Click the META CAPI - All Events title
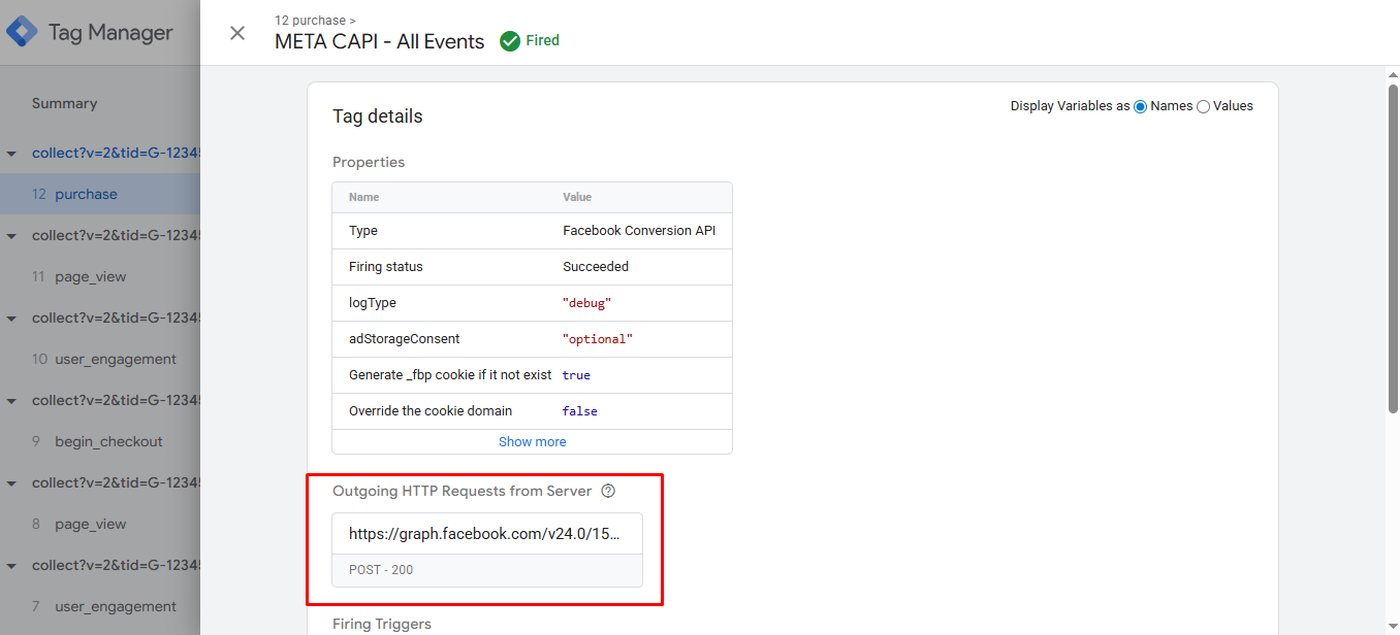Viewport: 1400px width, 635px height. coord(380,41)
